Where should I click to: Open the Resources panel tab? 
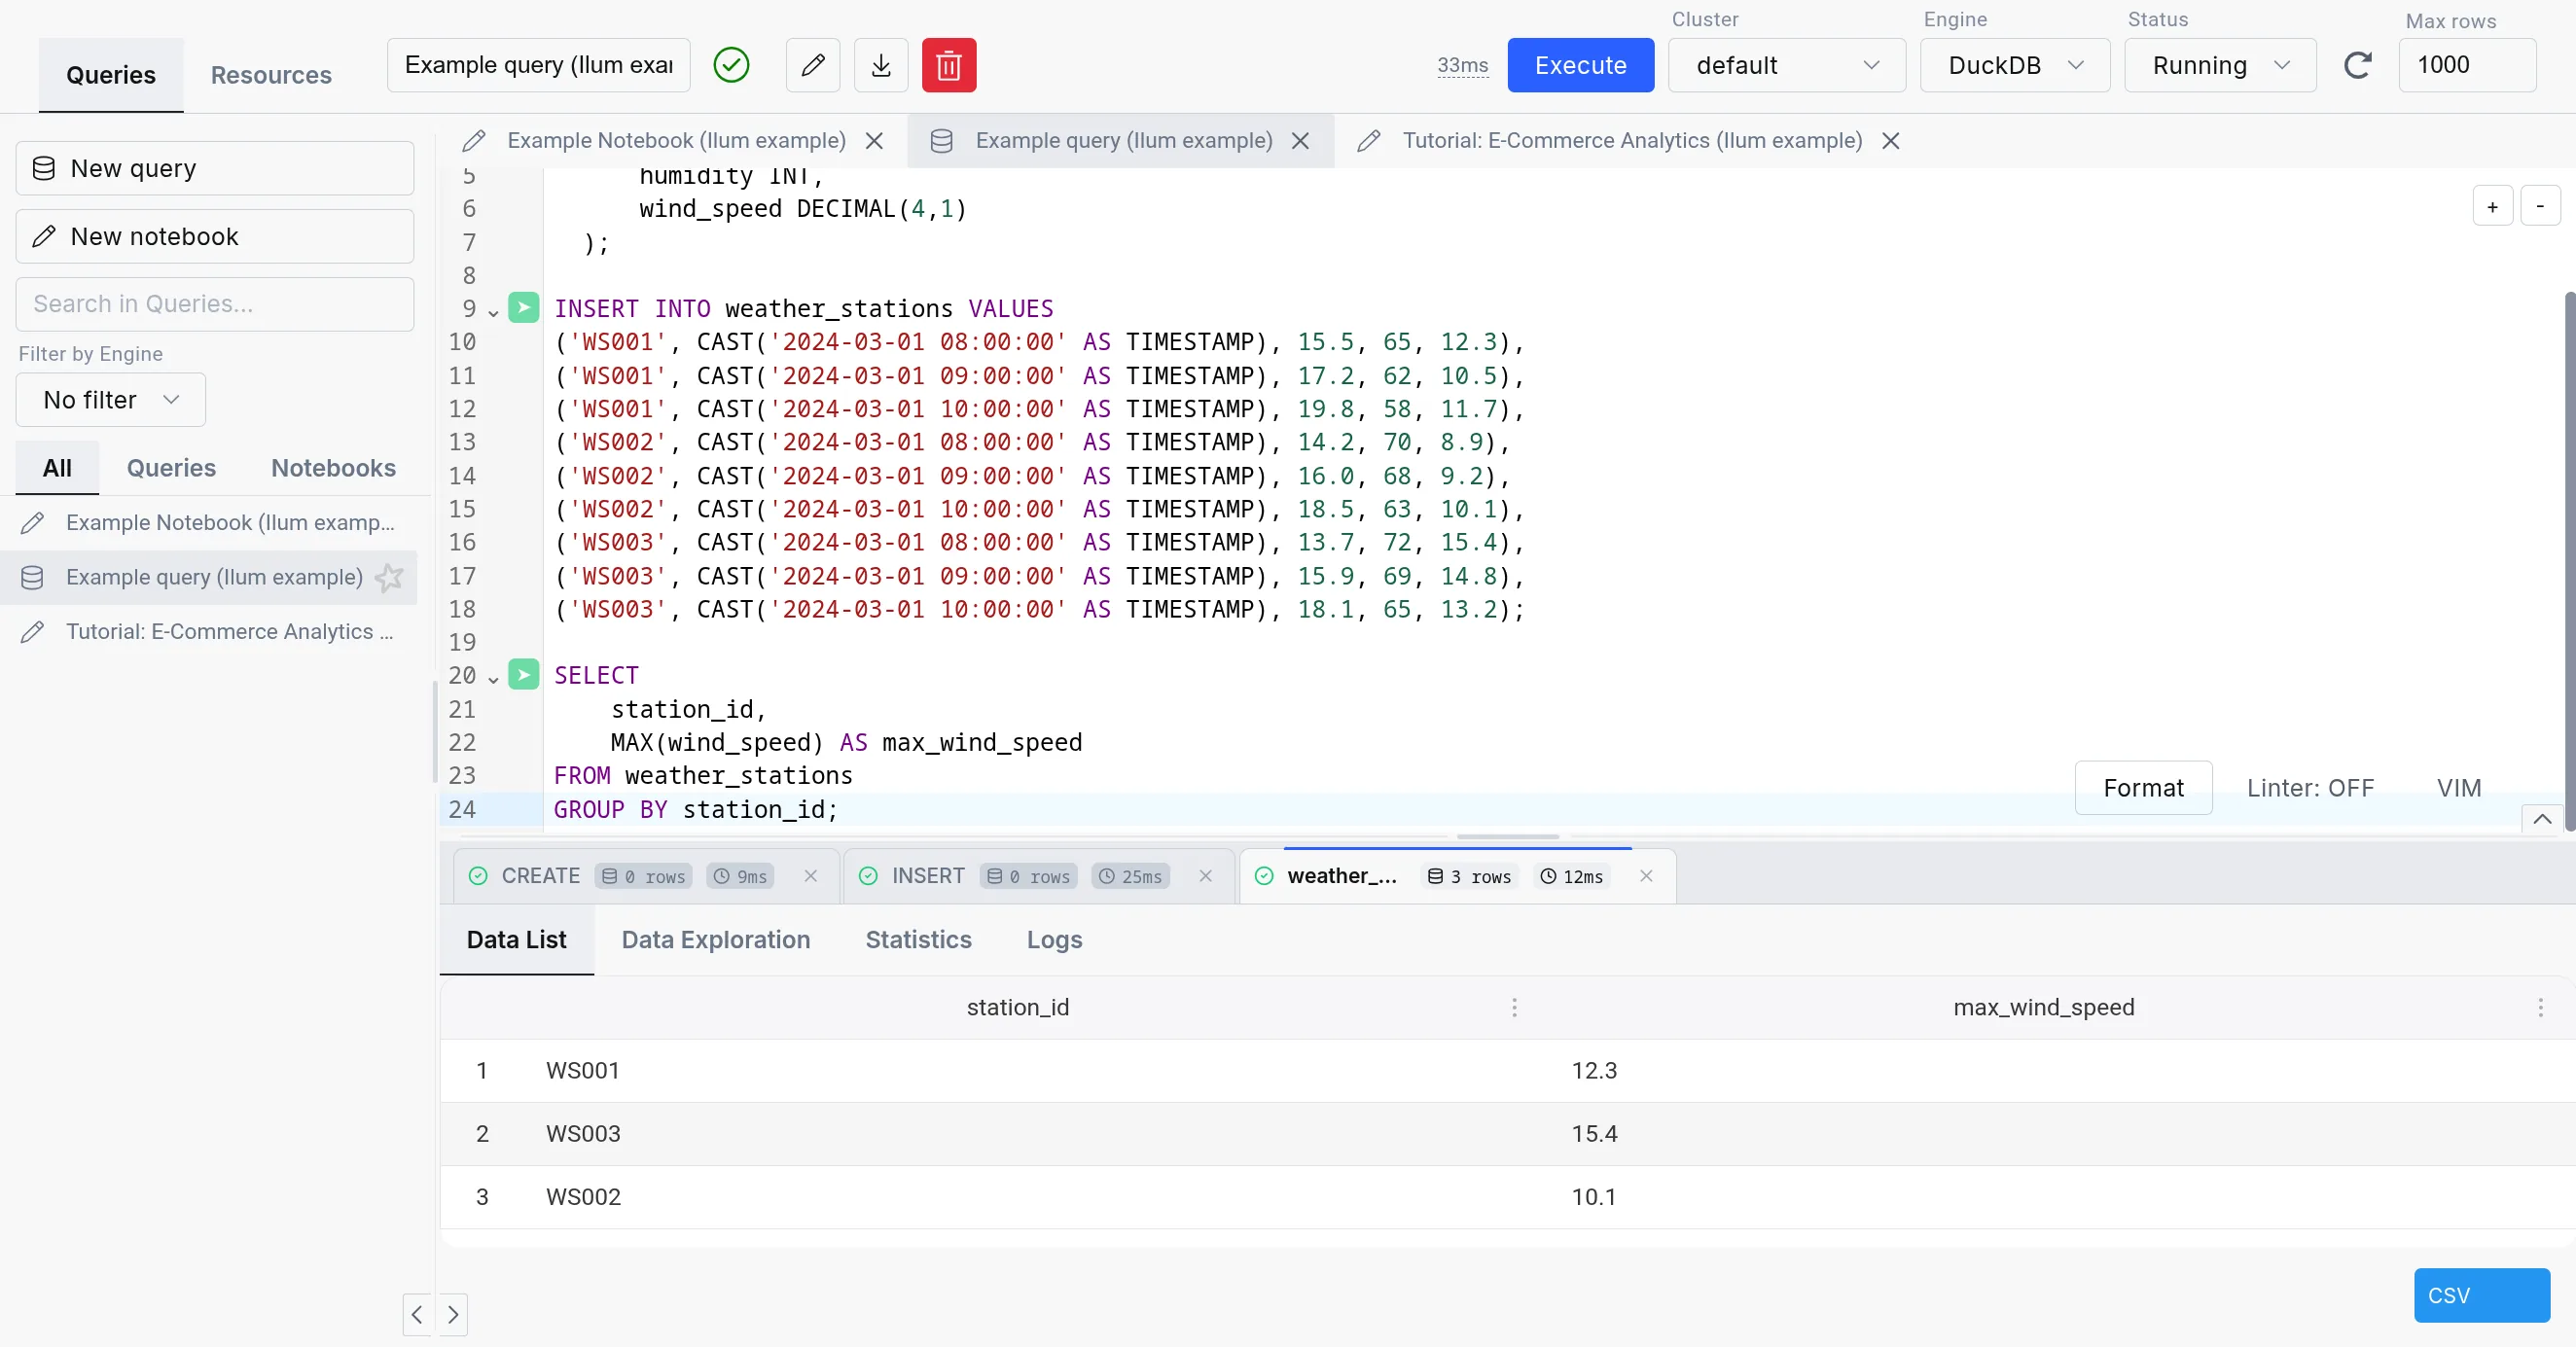[x=271, y=74]
